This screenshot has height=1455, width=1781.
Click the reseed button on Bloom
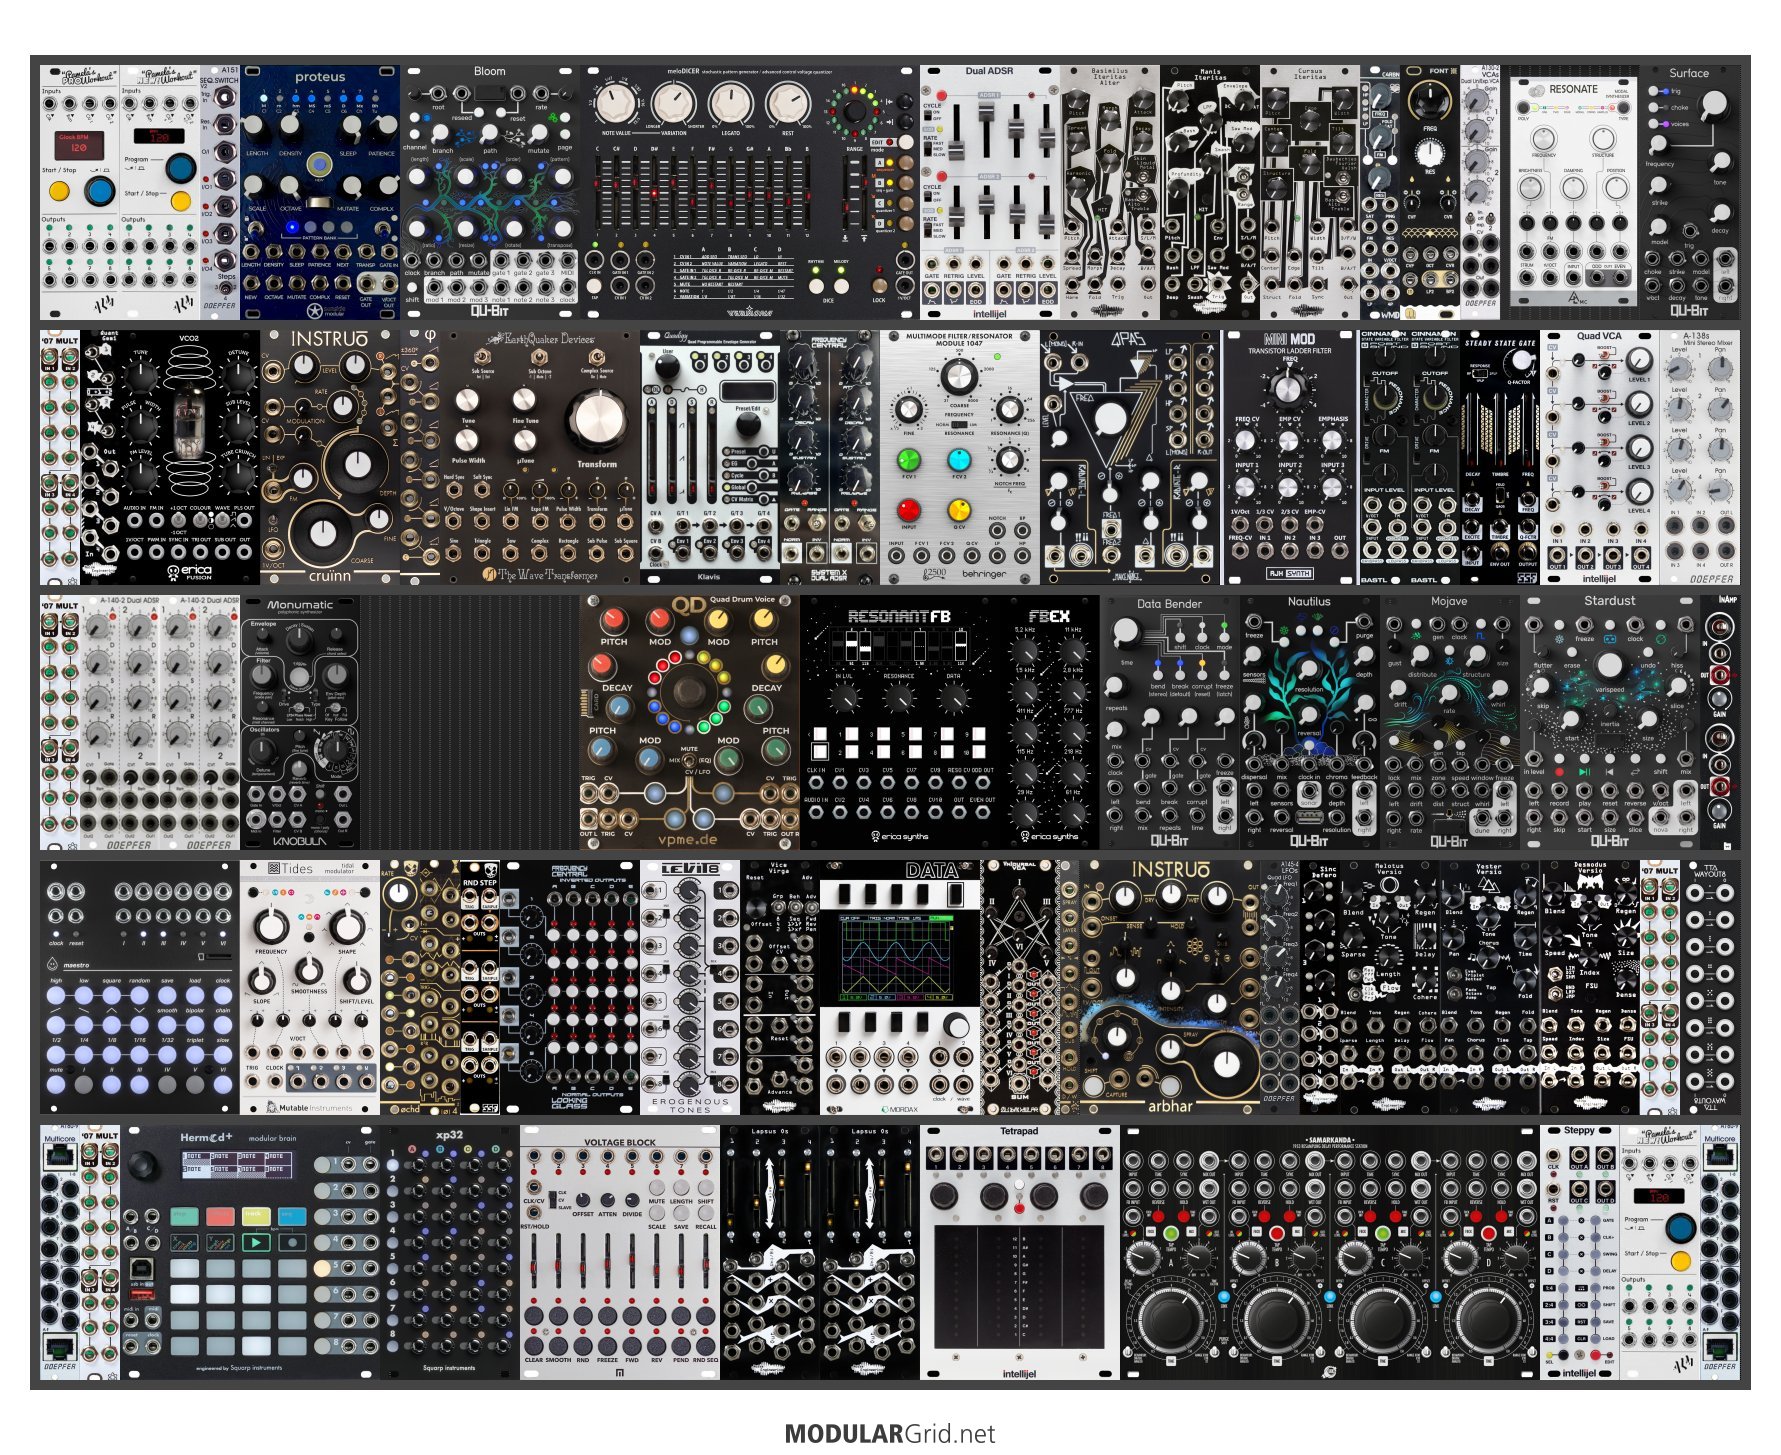479,112
